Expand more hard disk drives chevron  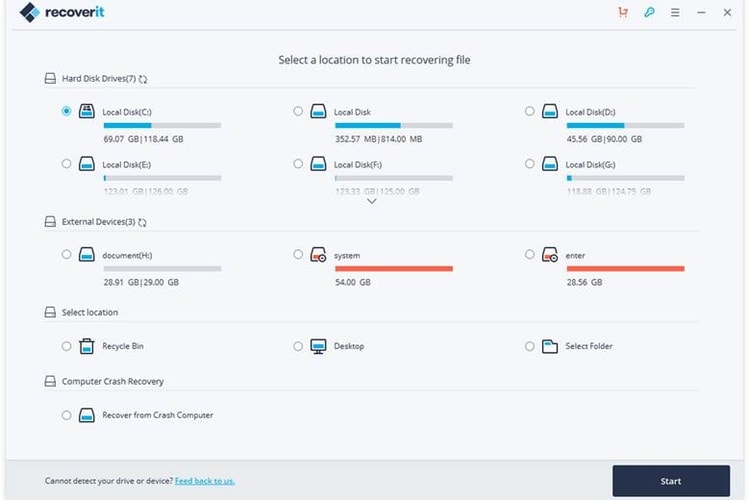click(x=372, y=201)
